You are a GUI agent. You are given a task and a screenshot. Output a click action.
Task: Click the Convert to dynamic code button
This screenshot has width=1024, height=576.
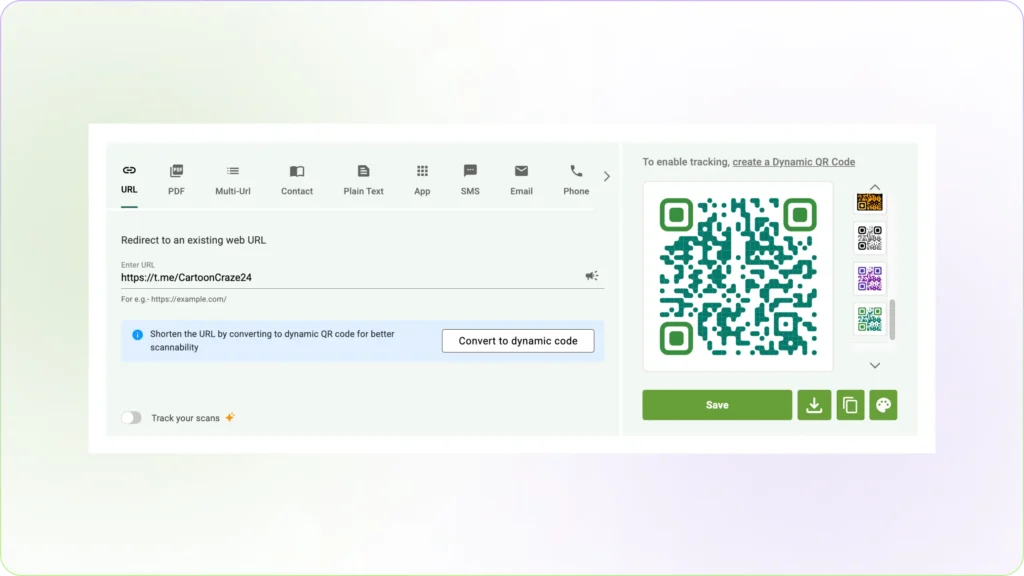[x=518, y=340]
